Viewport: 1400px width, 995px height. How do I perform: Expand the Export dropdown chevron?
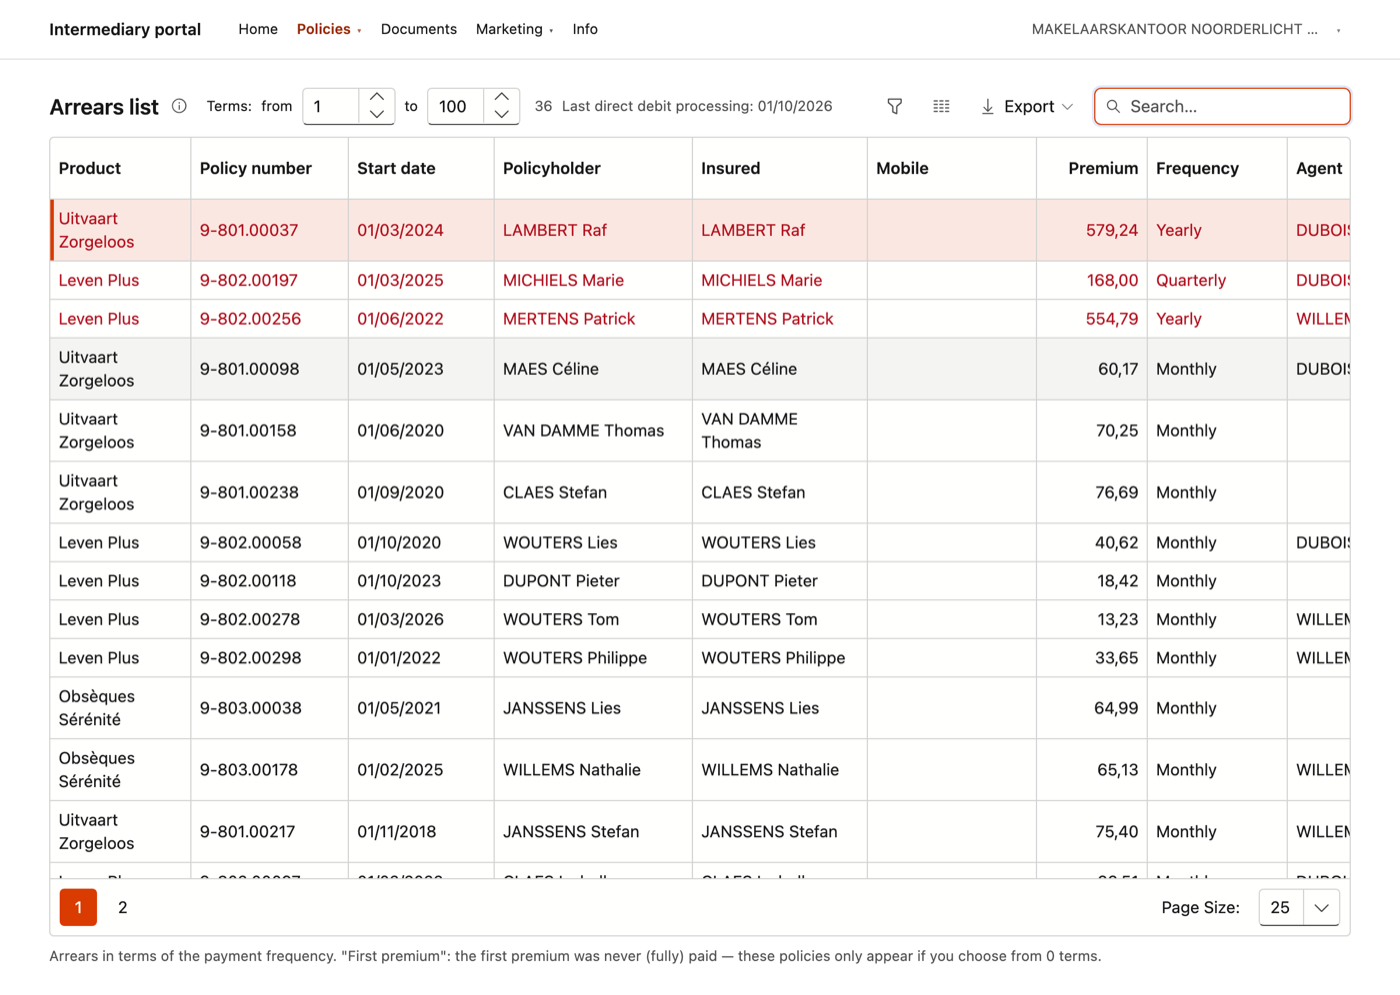tap(1067, 106)
